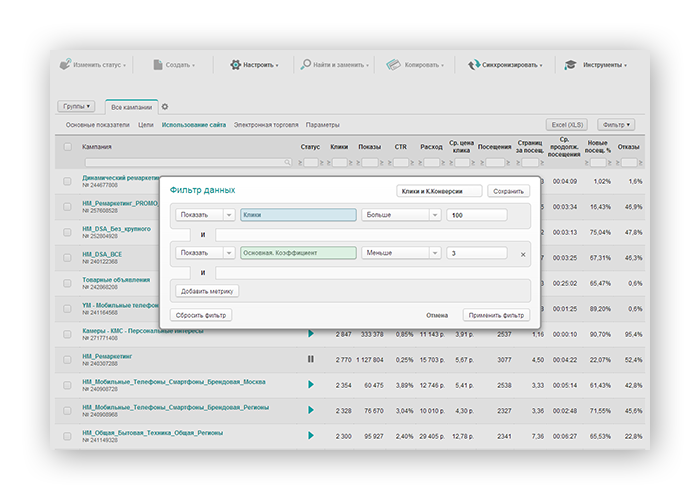Click the play status icon for НМ_Общая_Бытовая_Техника_Общая_Регионы
Screen dimensions: 700x500
(x=310, y=436)
